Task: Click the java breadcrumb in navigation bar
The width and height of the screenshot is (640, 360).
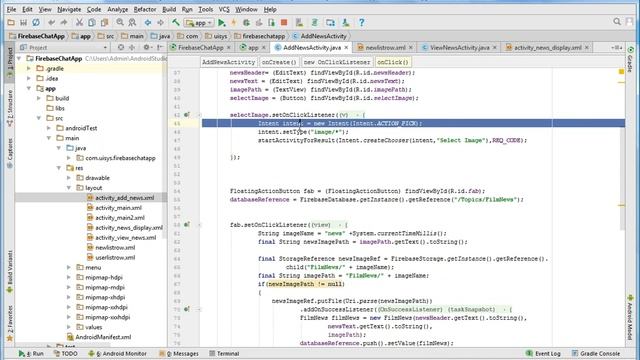Action: (x=160, y=36)
